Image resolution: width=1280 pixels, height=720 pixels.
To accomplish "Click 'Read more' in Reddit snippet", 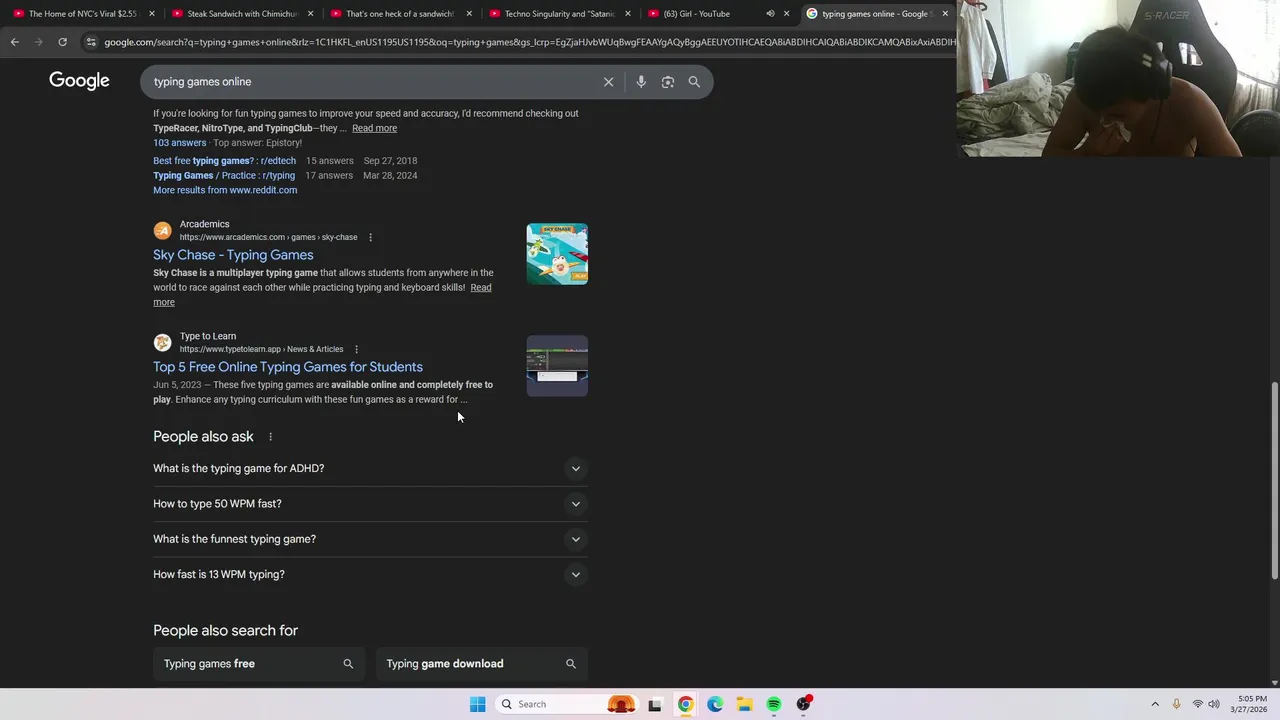I will [x=374, y=128].
